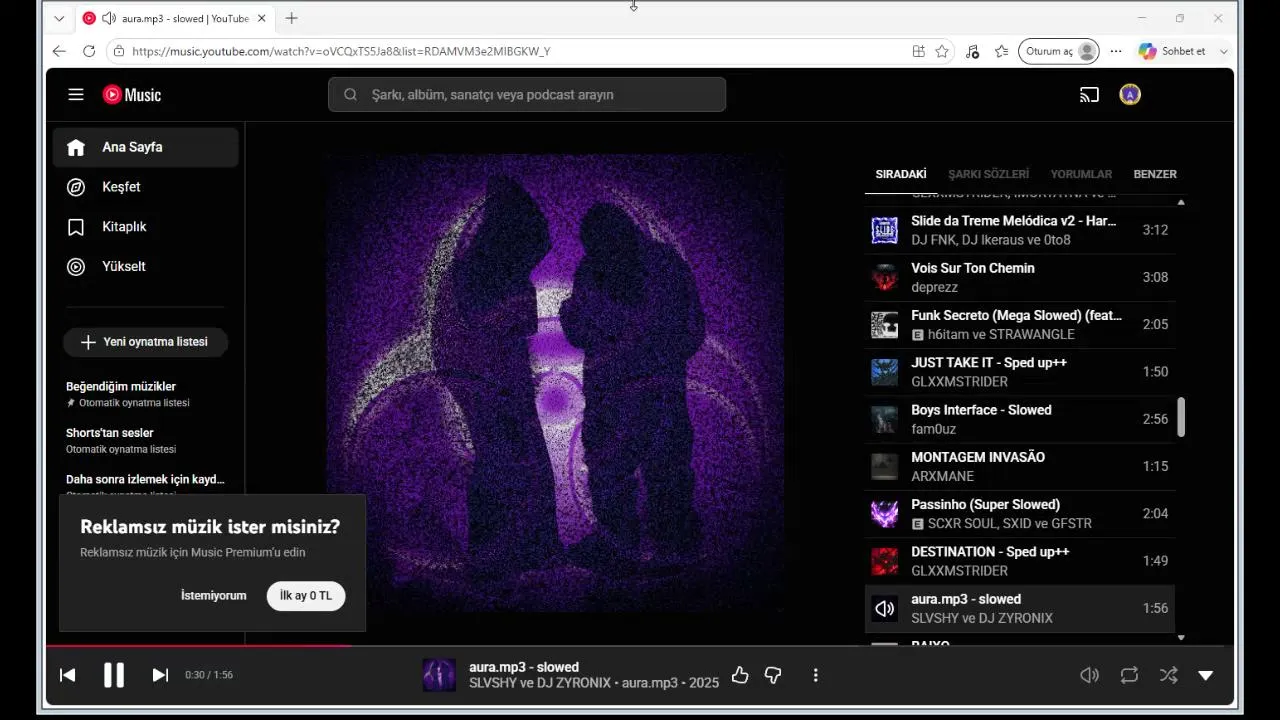Open the browser Oturum aç sign-in button
Screen dimensions: 1280x720
(1059, 51)
